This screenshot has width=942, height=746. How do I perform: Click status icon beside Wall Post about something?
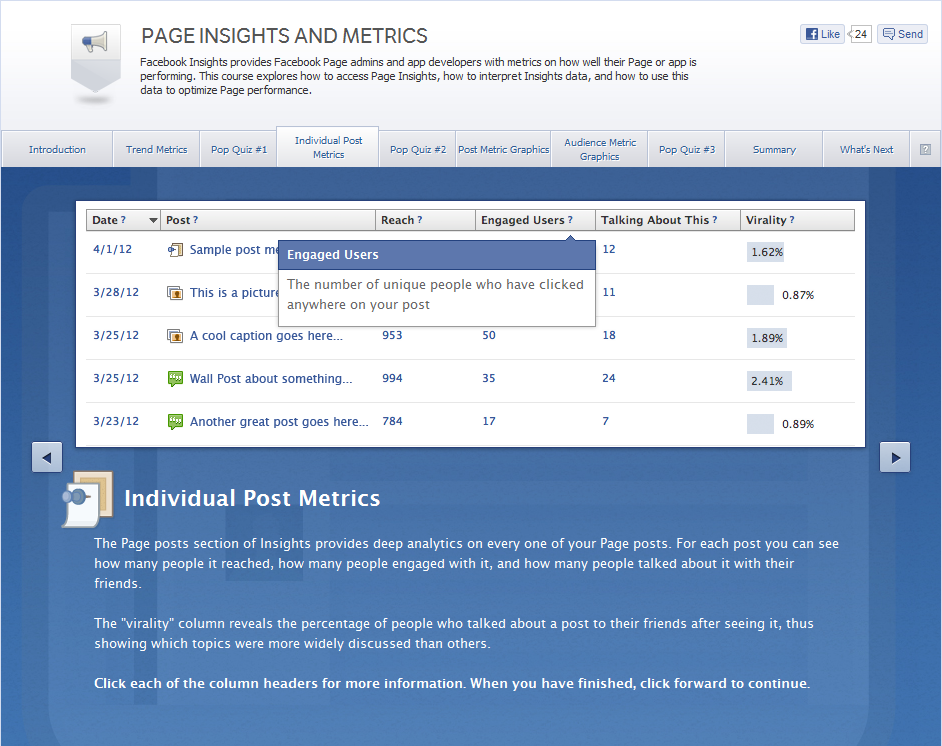175,379
